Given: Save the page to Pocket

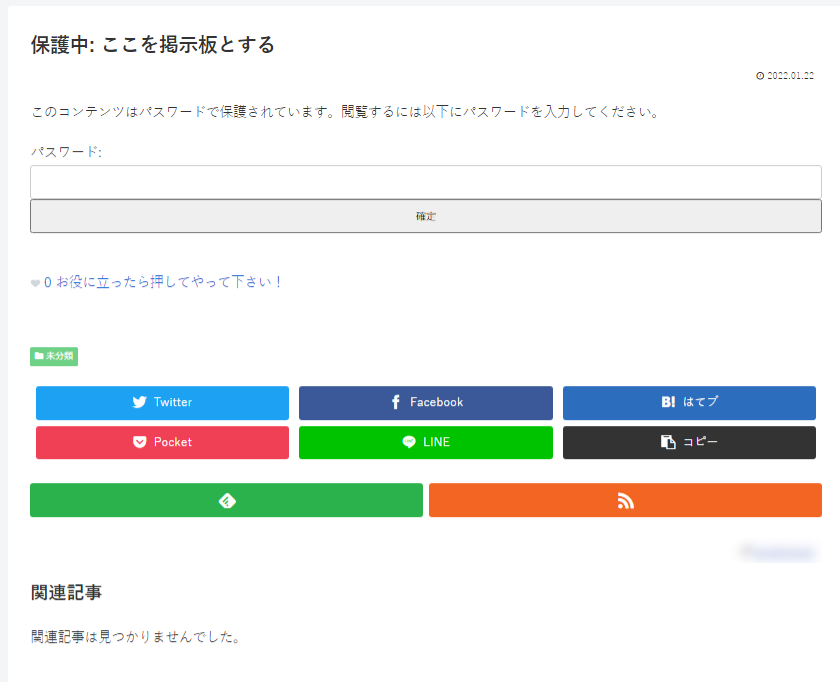Looking at the screenshot, I should click(162, 442).
